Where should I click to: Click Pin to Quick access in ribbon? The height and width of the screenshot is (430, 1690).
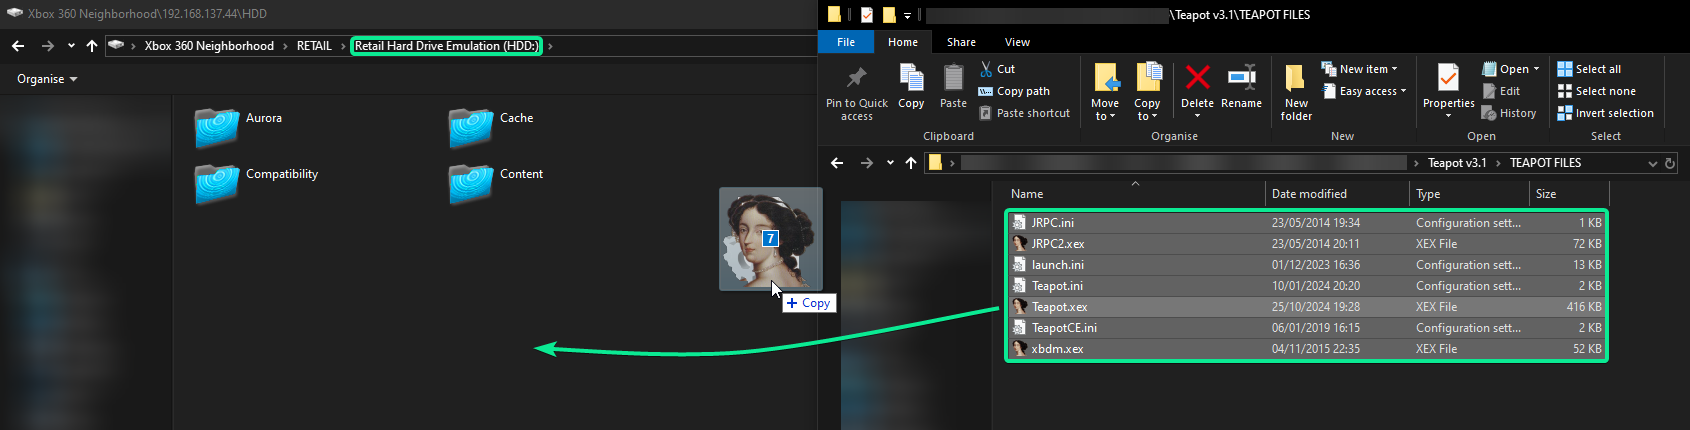click(x=856, y=92)
